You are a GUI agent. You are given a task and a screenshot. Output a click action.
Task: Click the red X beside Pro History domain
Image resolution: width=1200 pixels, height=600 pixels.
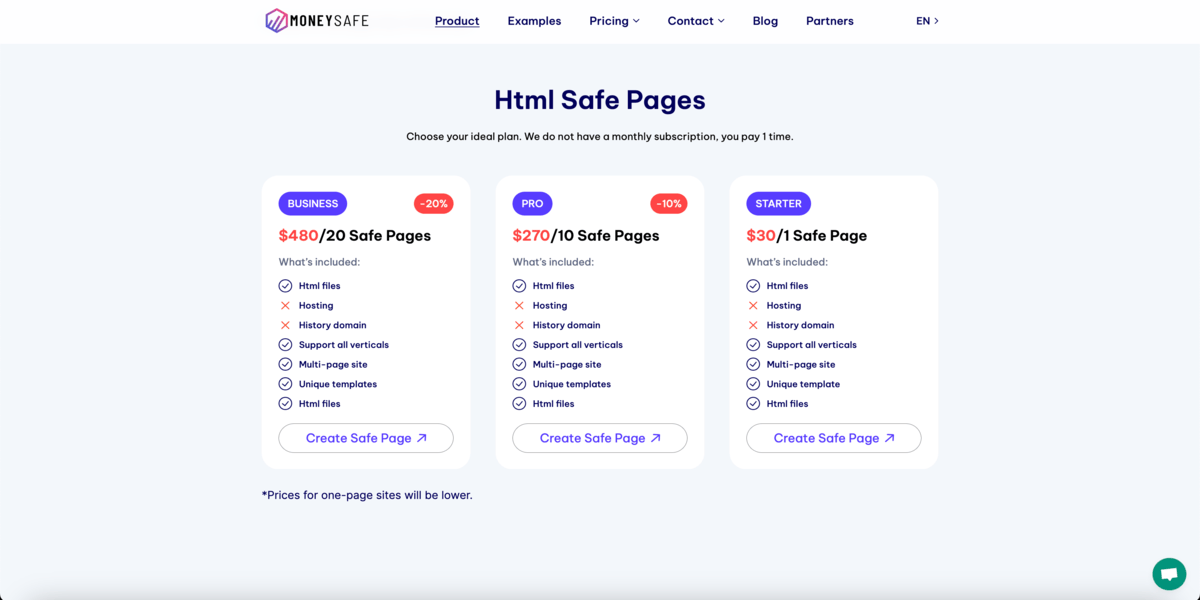519,325
